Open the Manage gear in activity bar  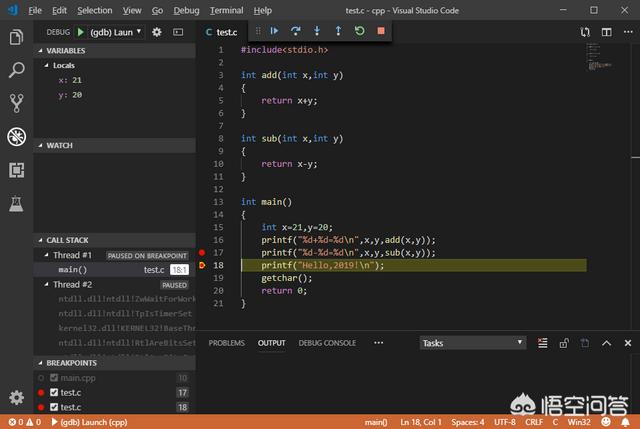point(16,397)
